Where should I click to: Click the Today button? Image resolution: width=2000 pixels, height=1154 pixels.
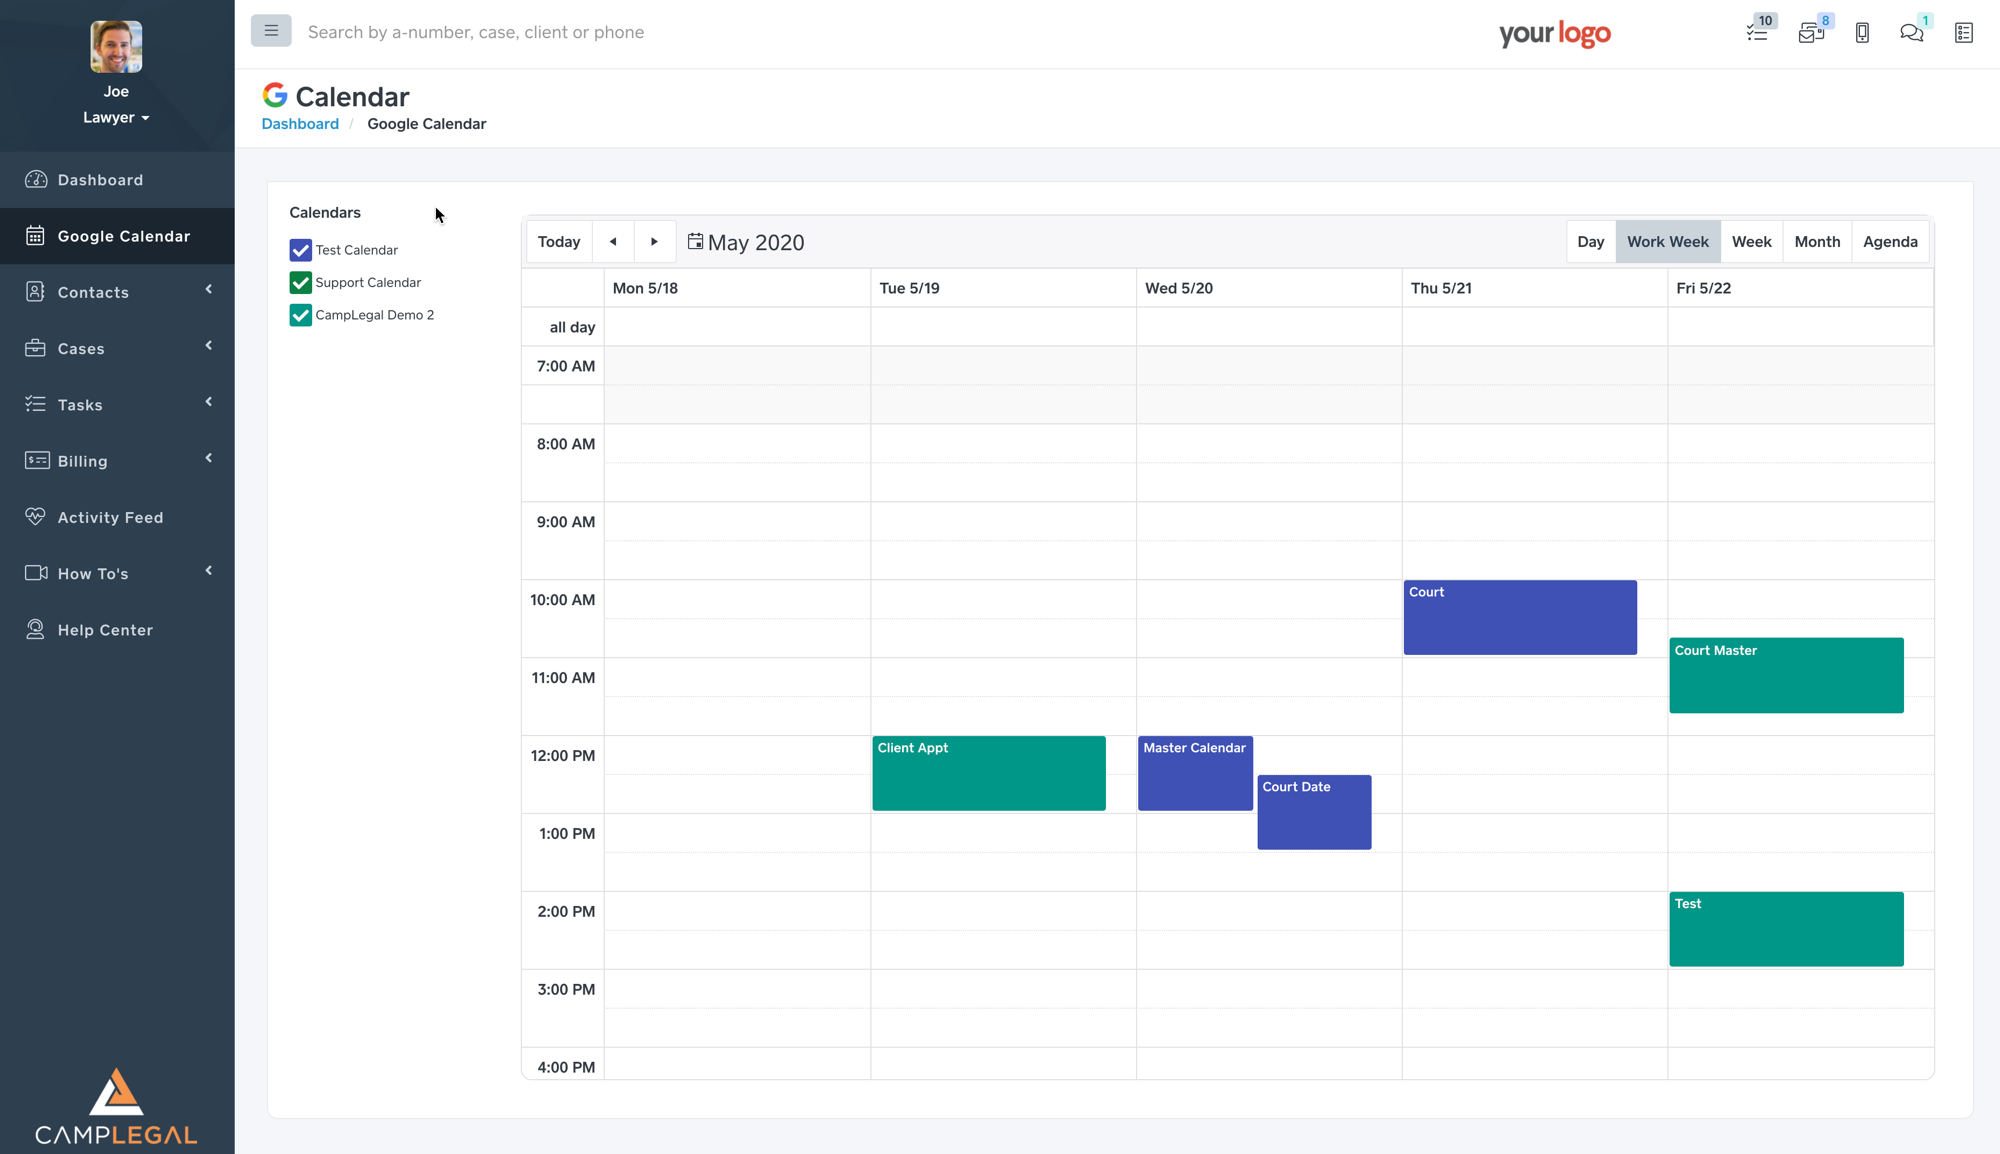559,241
